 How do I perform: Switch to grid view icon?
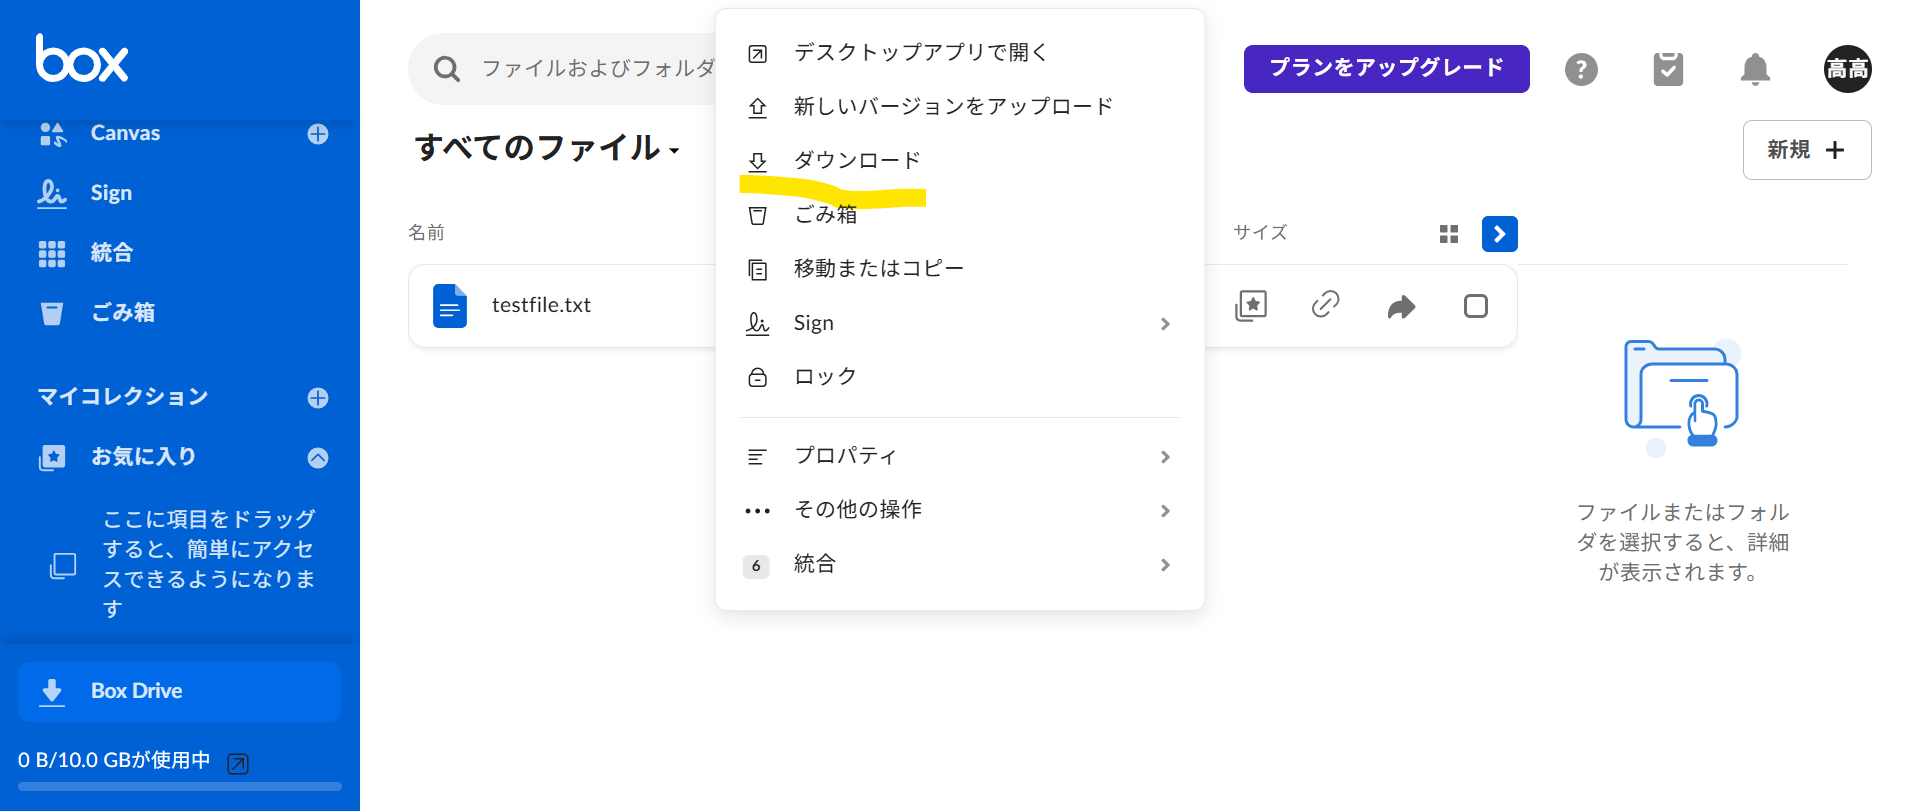pyautogui.click(x=1449, y=234)
